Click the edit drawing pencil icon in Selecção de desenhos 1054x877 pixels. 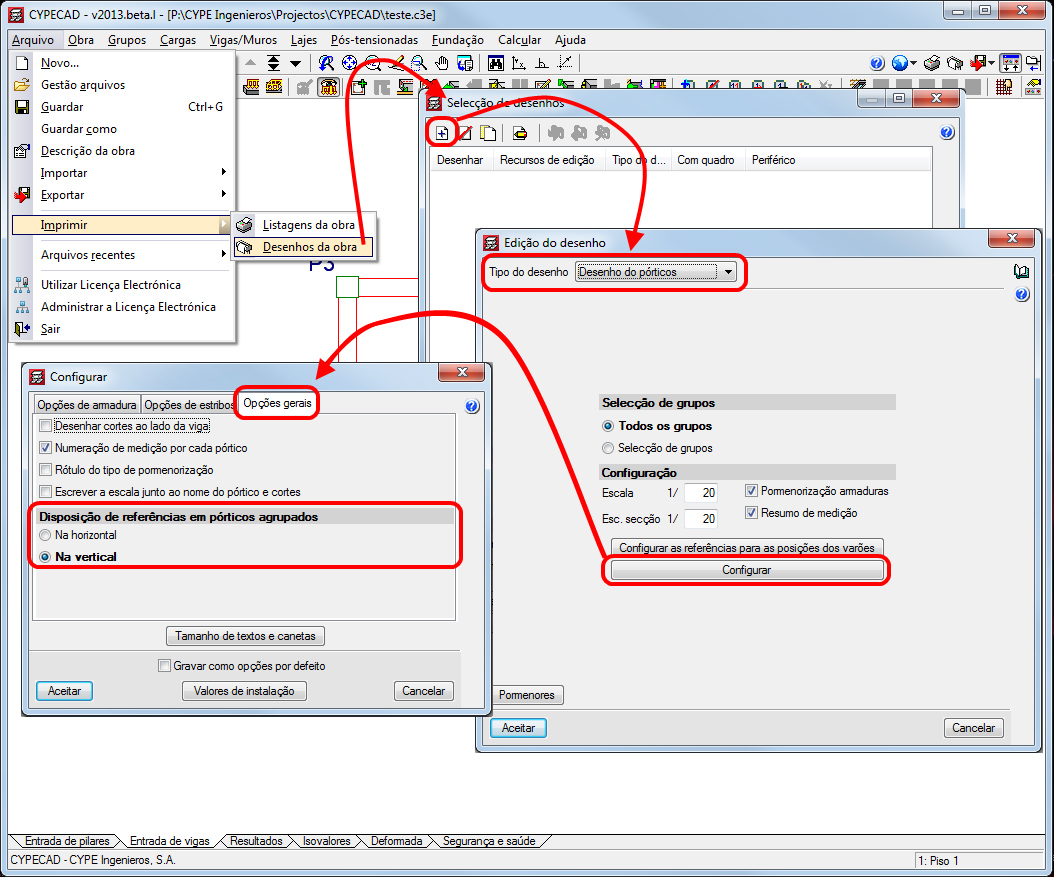(464, 133)
